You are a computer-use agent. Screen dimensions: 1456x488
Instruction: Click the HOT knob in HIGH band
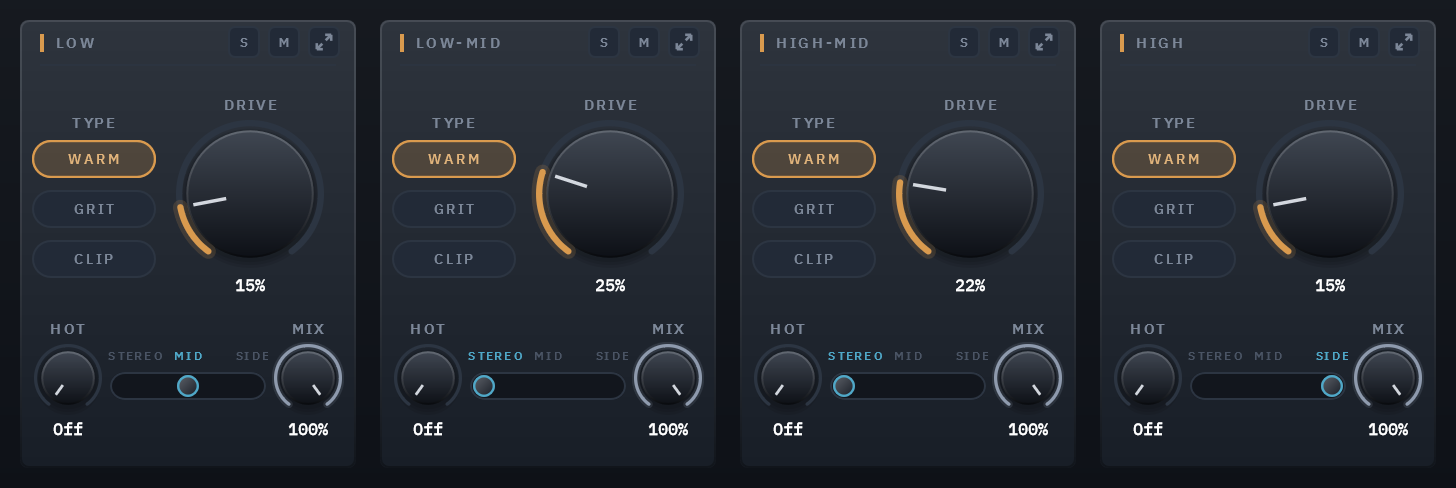coord(1148,378)
